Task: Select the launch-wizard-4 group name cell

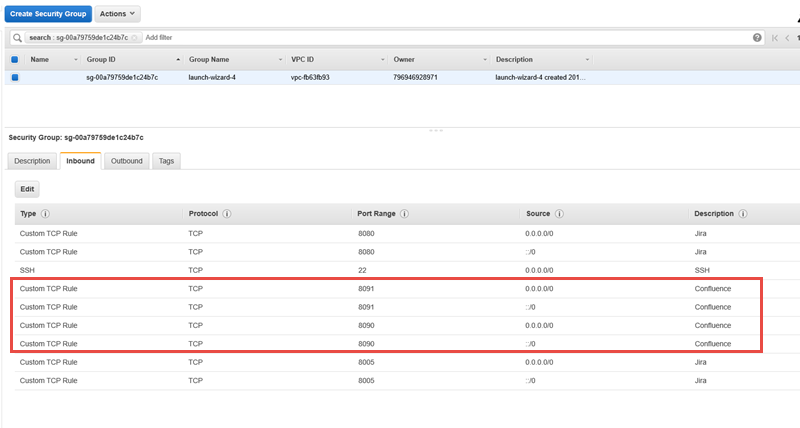Action: pos(212,78)
